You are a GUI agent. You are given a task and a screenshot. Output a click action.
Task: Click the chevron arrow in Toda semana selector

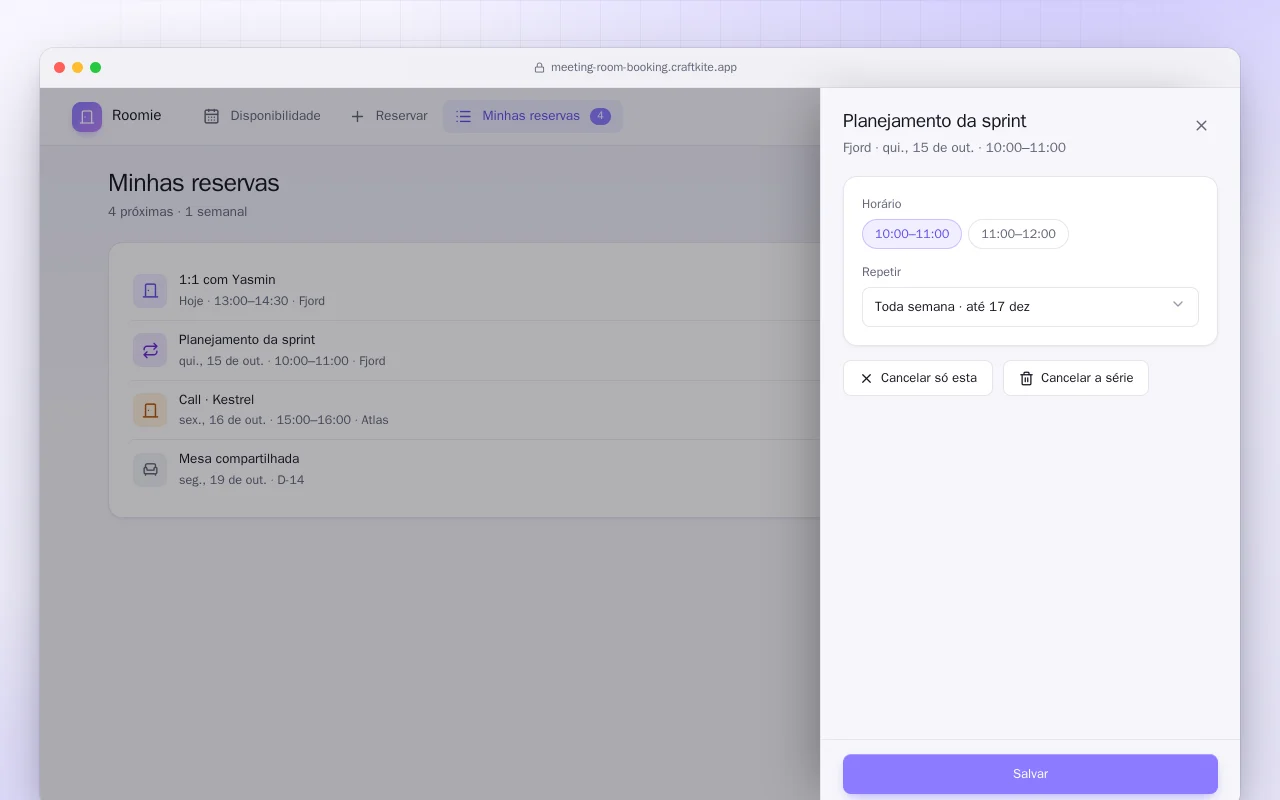tap(1178, 305)
